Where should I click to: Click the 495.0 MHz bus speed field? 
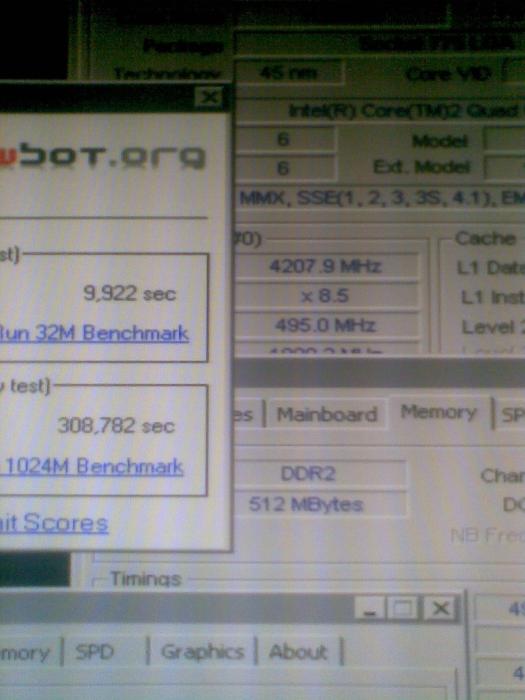(x=325, y=325)
